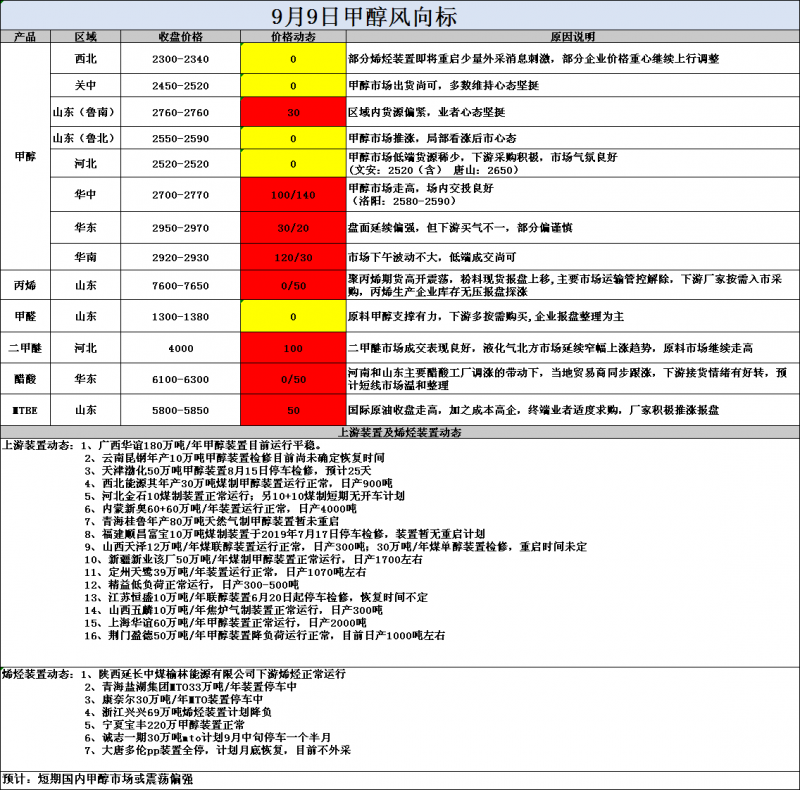Click the MTBE product cell
This screenshot has width=800, height=790.
pos(25,410)
